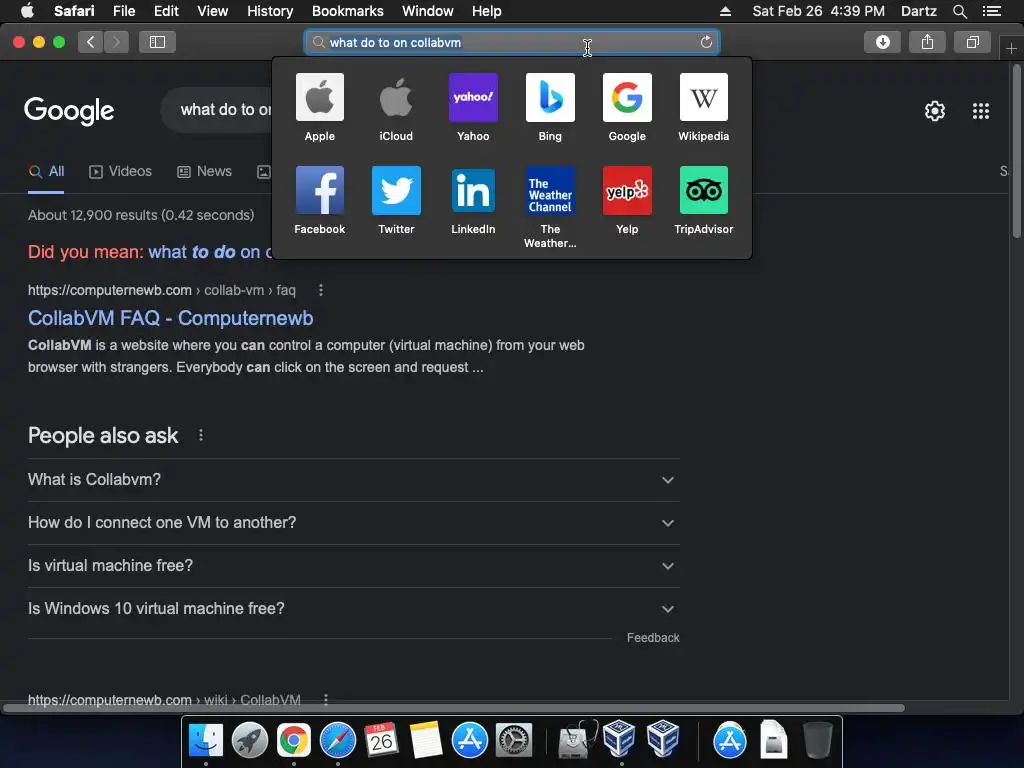The height and width of the screenshot is (768, 1024).
Task: Toggle the Safari sidebar button
Action: point(157,42)
